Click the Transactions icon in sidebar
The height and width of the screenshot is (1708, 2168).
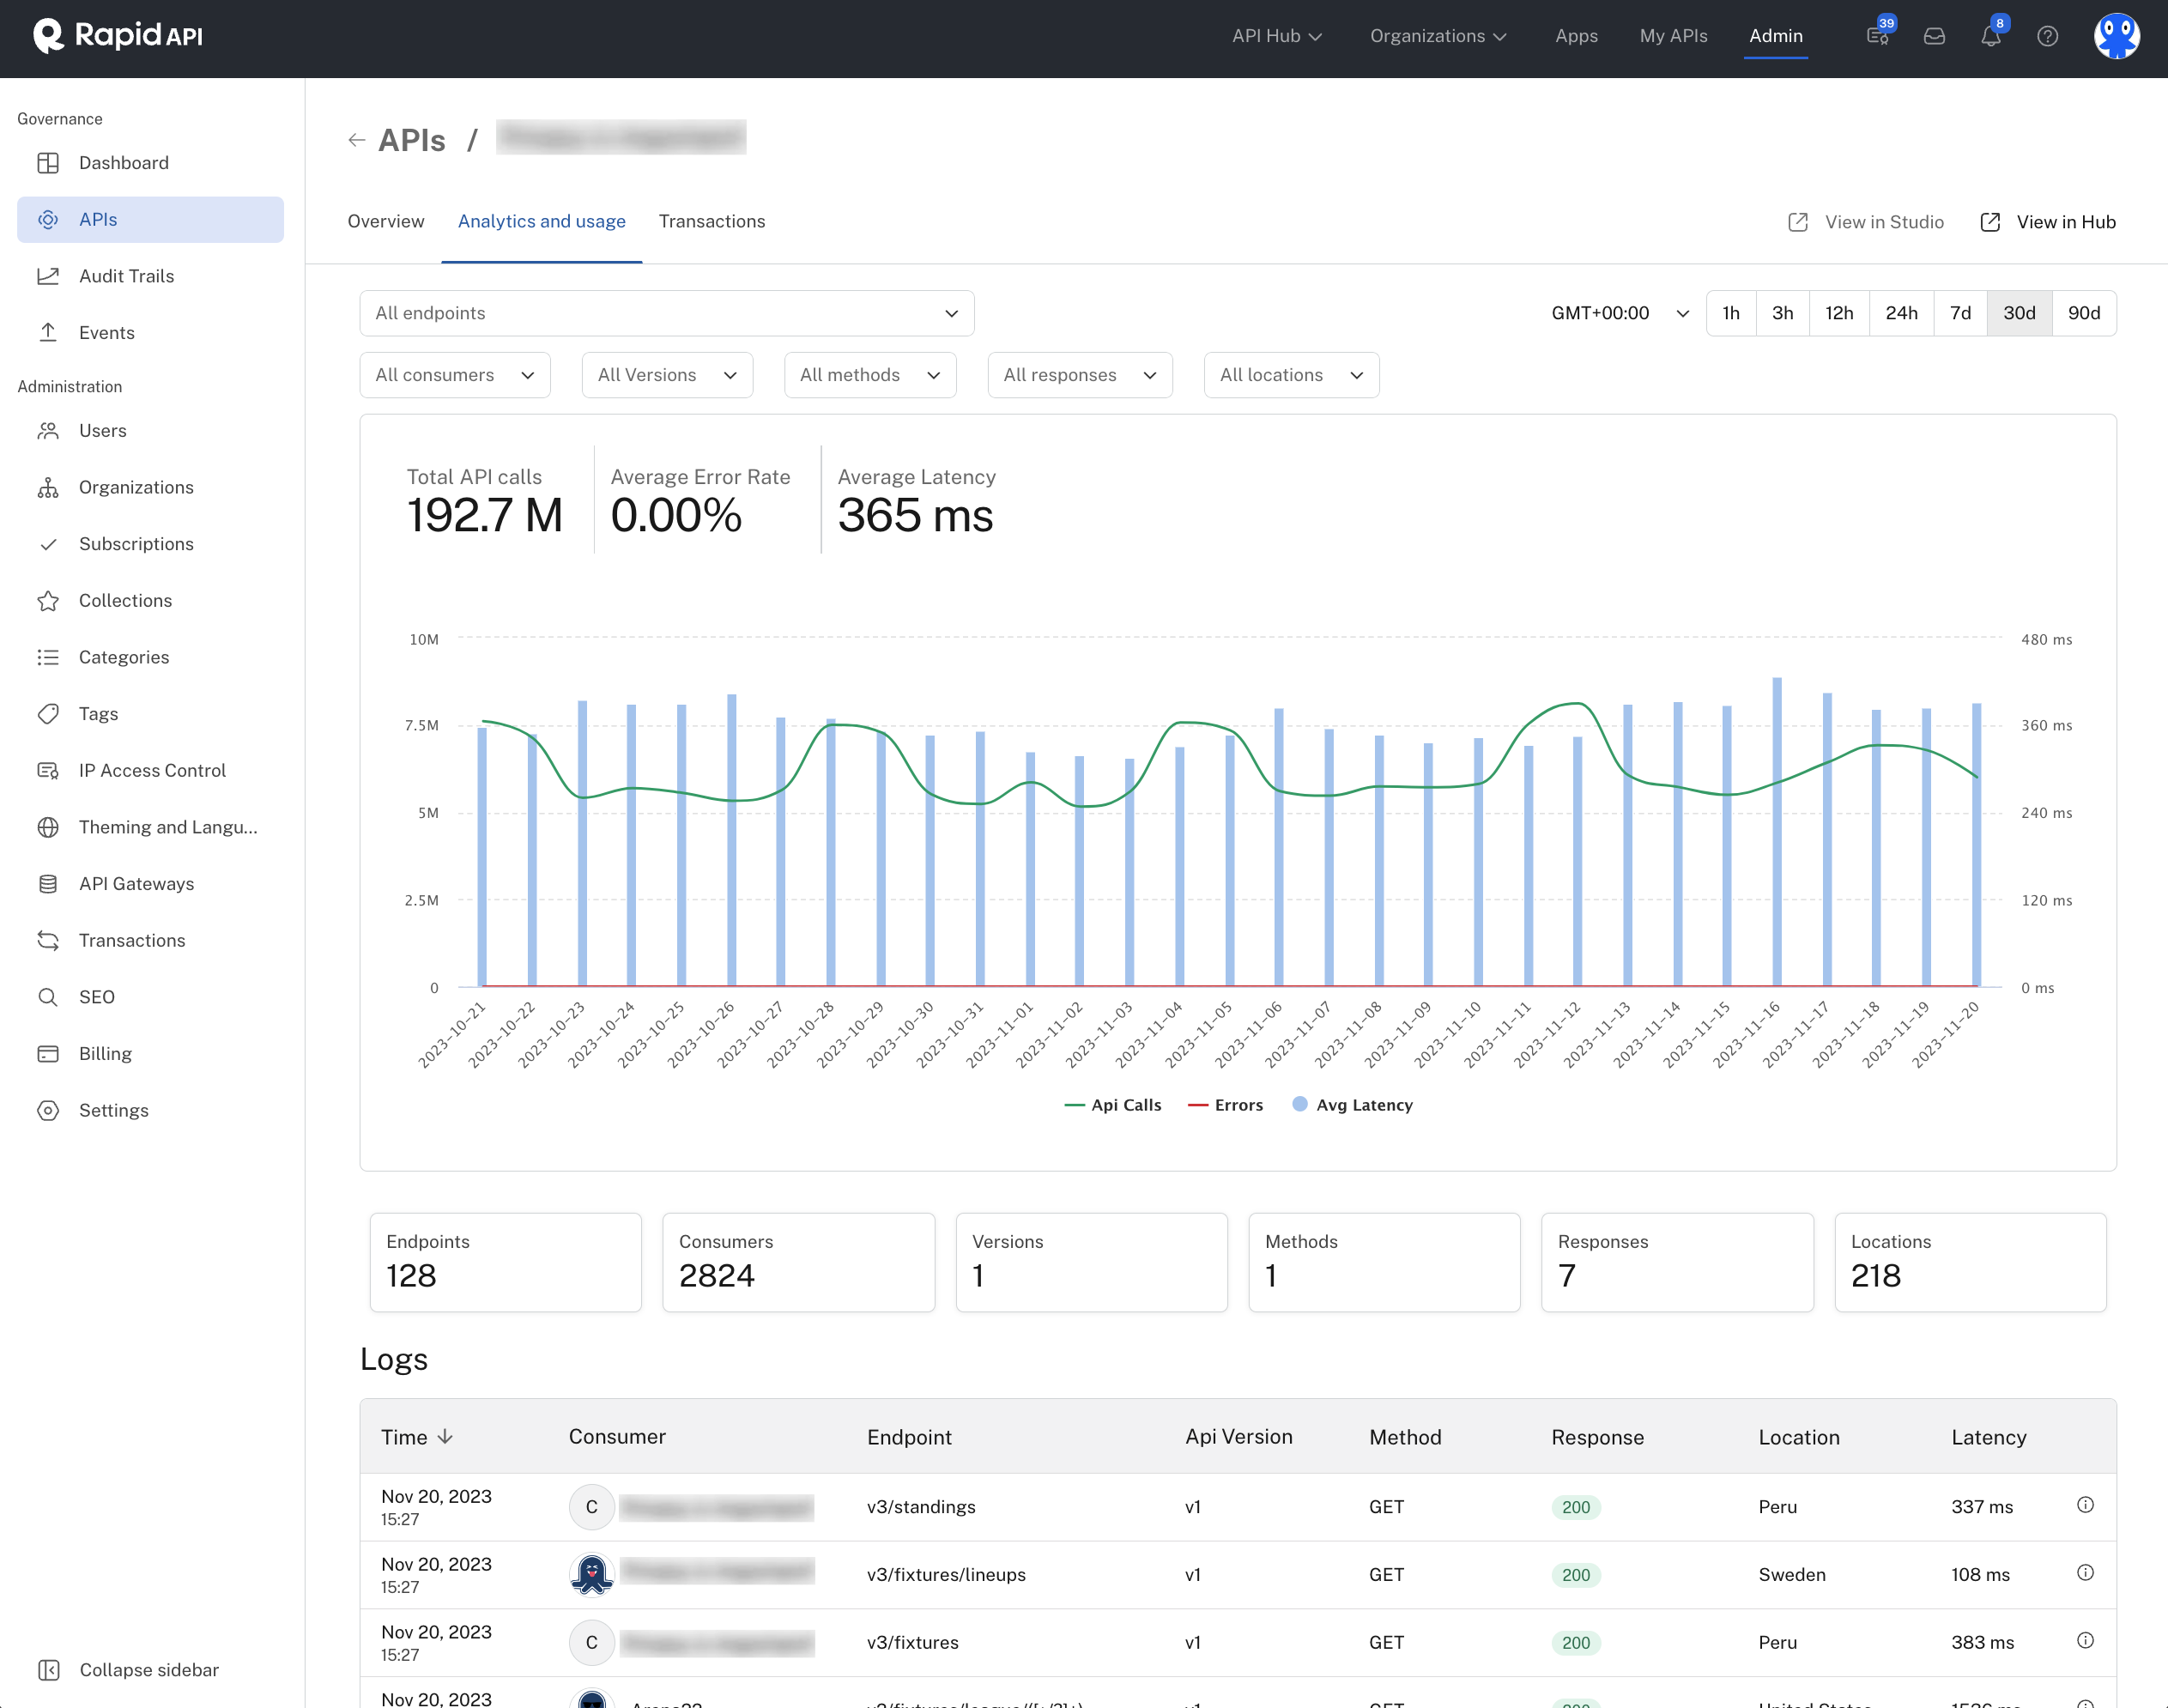(47, 939)
